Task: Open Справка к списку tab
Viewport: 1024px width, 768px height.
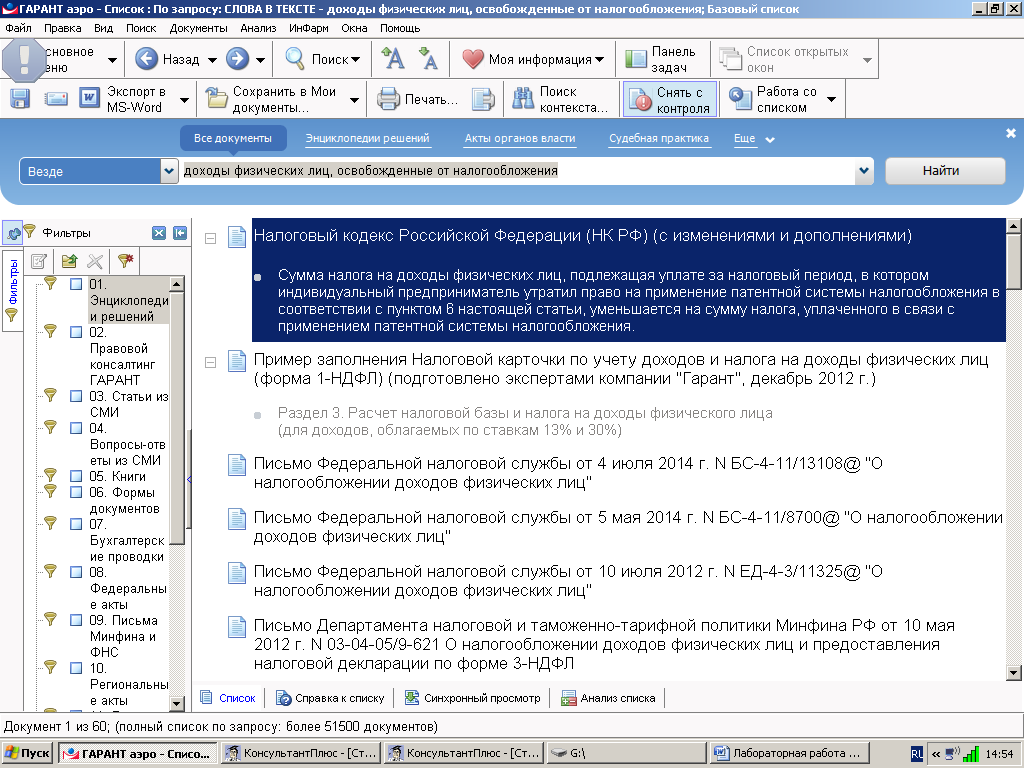Action: tap(330, 698)
